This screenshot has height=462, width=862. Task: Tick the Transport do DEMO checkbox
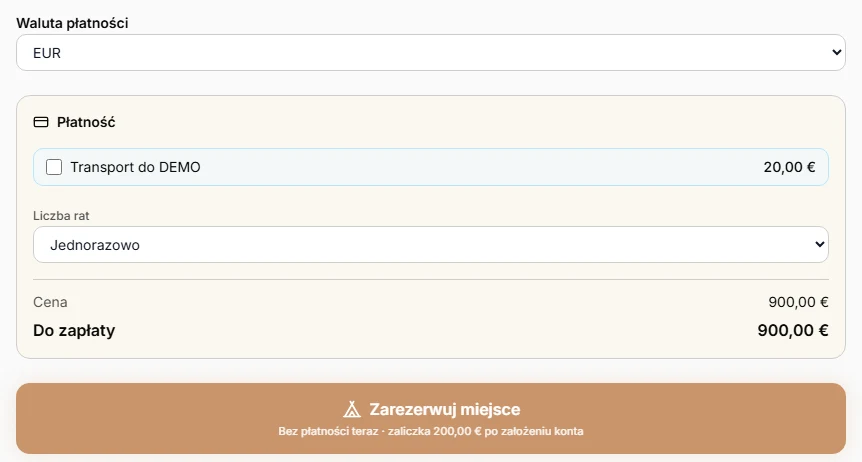(x=54, y=167)
